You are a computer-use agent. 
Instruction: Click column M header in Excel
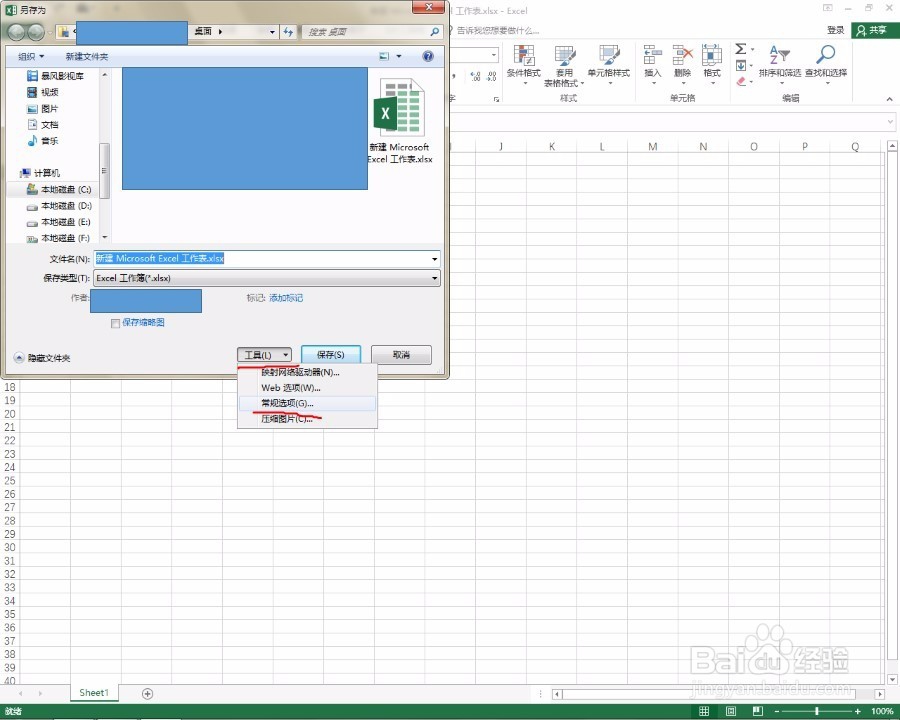tap(653, 146)
